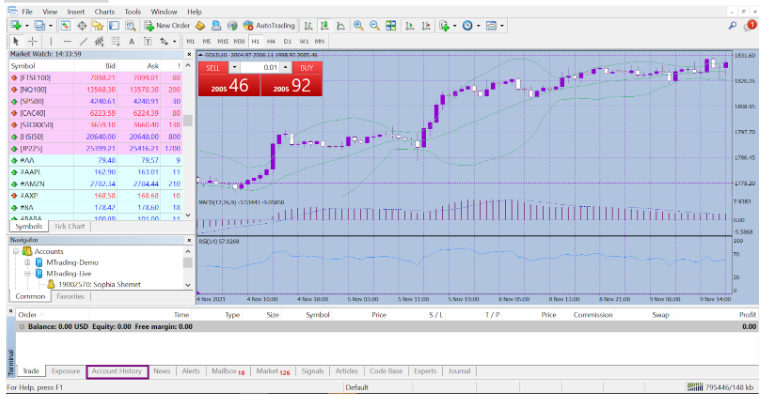769x403 pixels.
Task: Click the 0.01 volume input field
Action: 260,68
